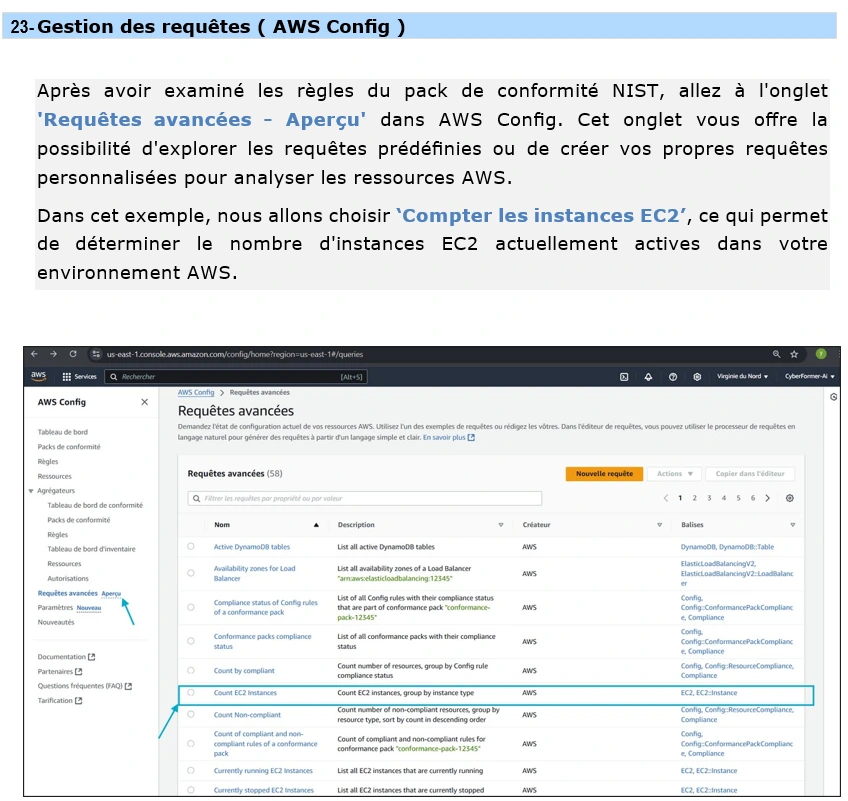Click the external-link icon next to Partenaires
The image size is (848, 801).
[78, 671]
